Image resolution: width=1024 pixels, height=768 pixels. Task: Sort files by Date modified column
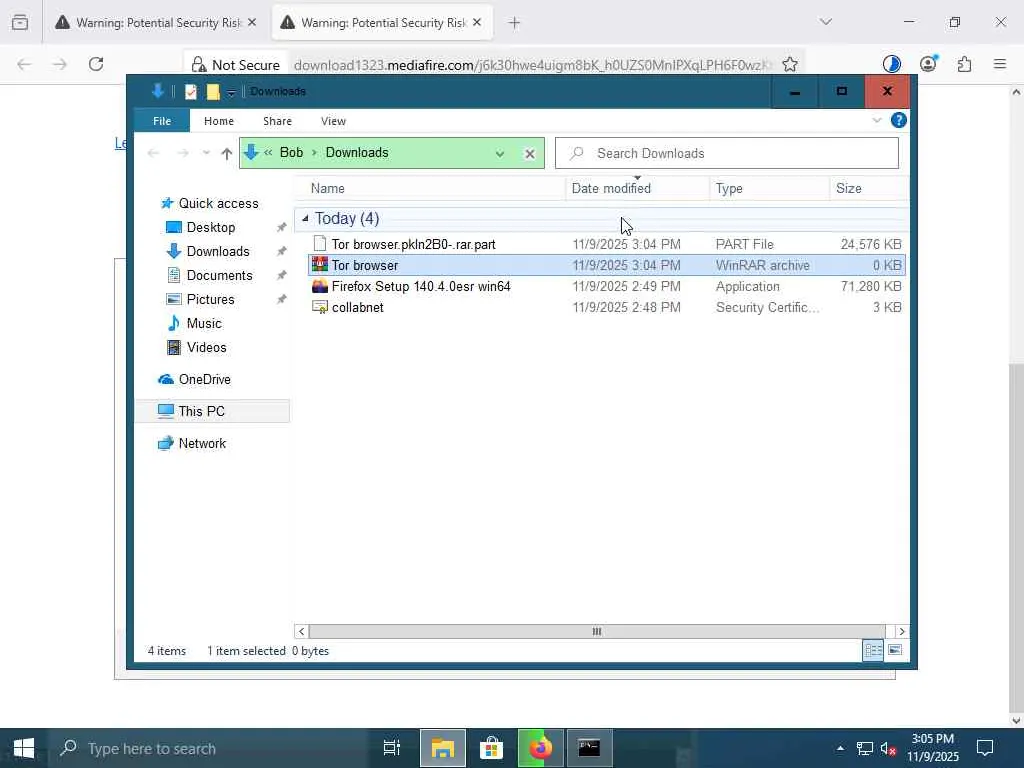(x=637, y=188)
